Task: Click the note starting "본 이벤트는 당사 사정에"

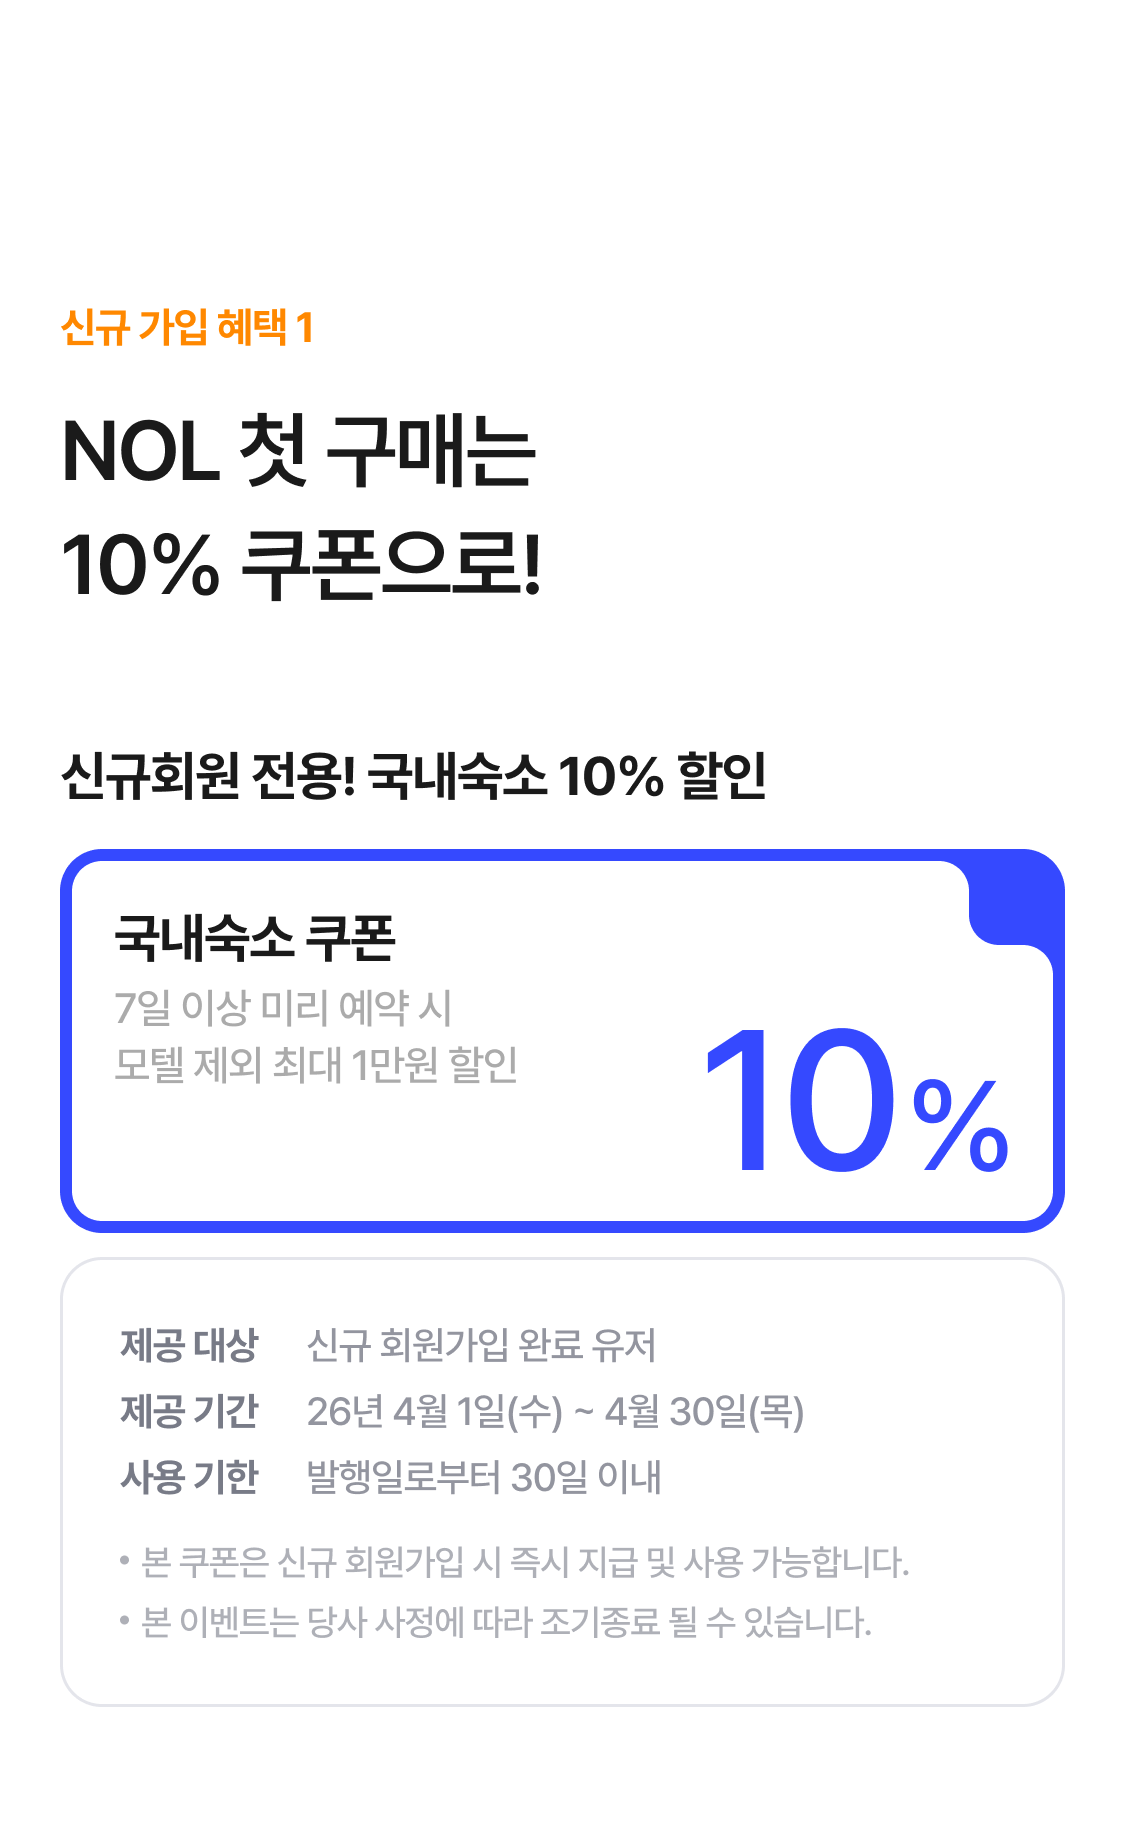Action: click(506, 1621)
